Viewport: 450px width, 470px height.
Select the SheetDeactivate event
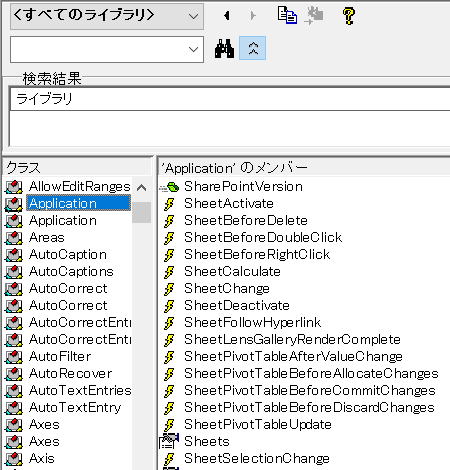coord(237,305)
